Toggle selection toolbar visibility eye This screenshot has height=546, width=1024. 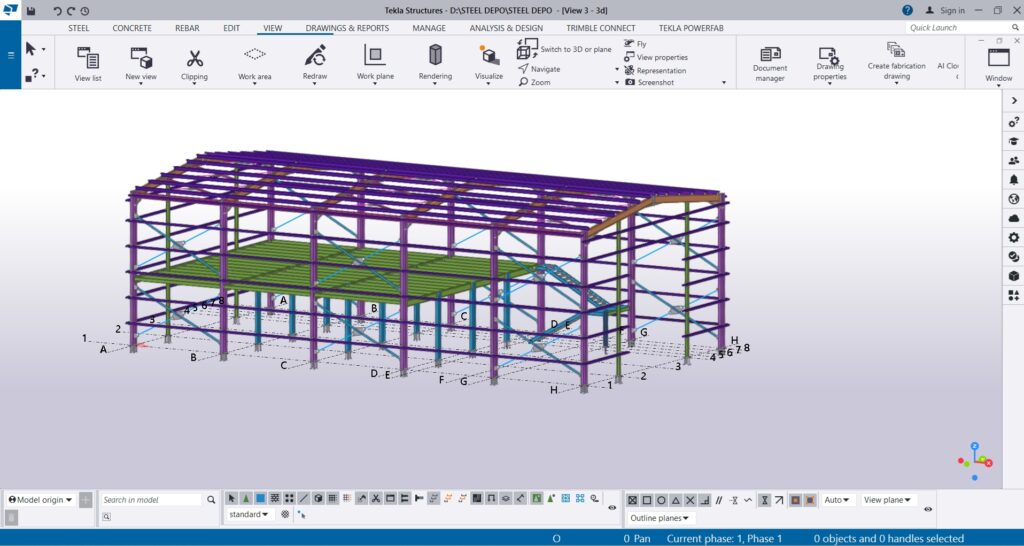[x=612, y=507]
